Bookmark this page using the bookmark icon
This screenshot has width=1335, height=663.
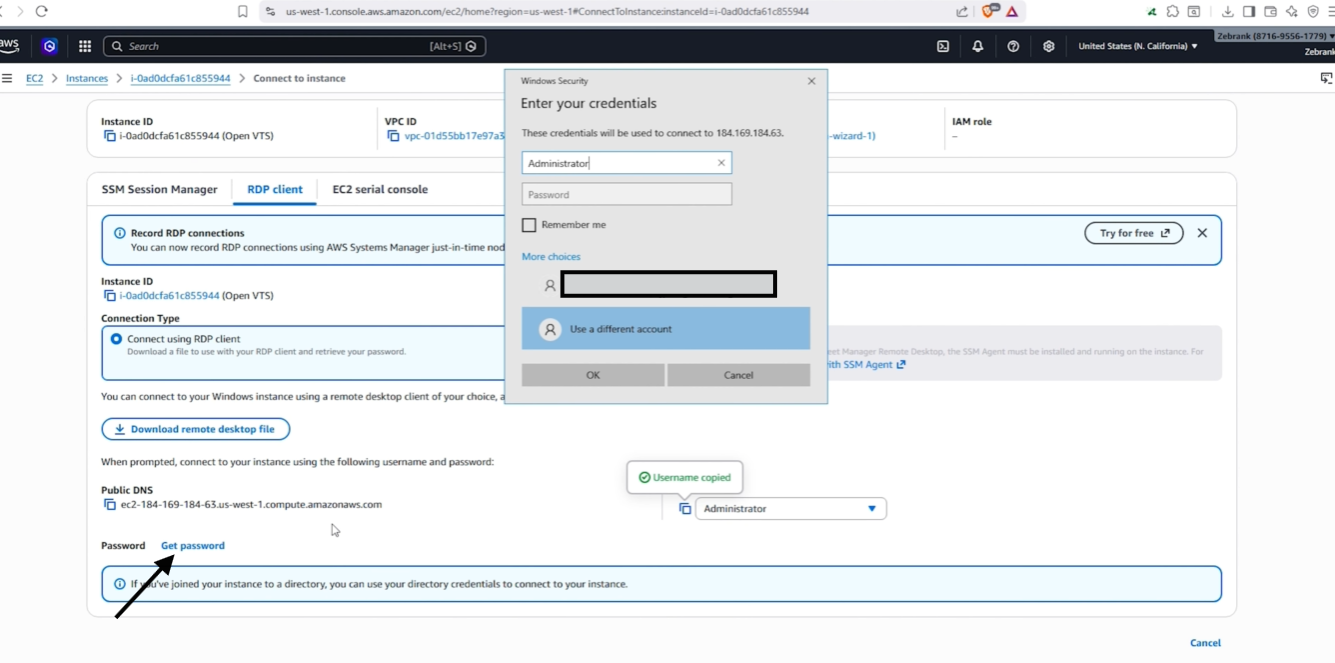243,12
